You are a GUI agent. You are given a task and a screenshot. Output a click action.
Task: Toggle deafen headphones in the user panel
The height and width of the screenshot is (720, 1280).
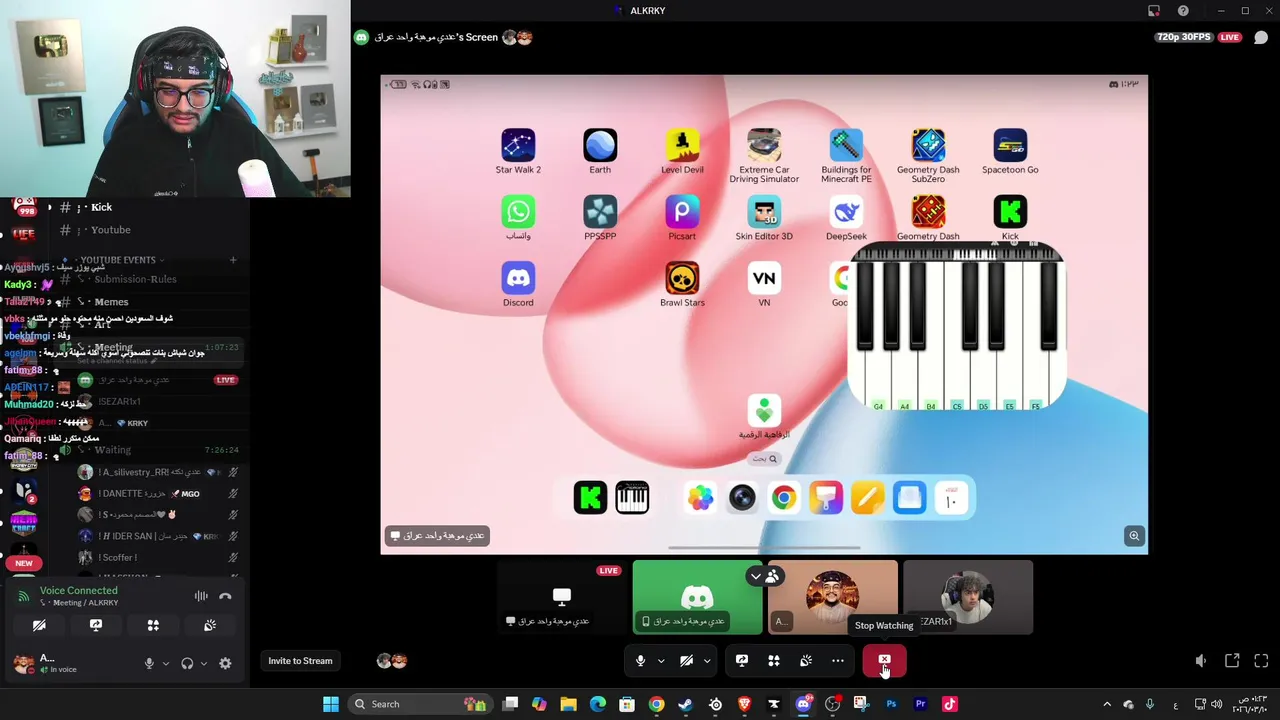coord(187,663)
